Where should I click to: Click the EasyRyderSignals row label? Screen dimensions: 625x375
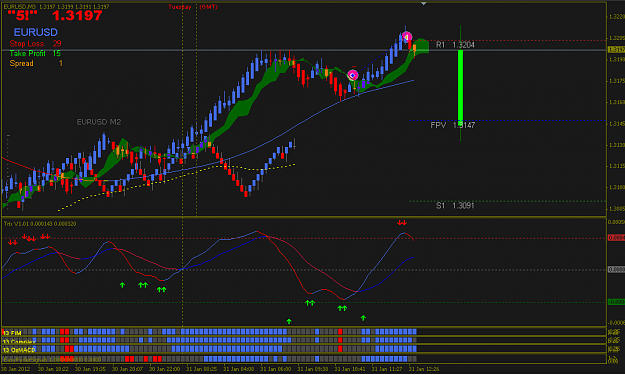pyautogui.click(x=52, y=359)
